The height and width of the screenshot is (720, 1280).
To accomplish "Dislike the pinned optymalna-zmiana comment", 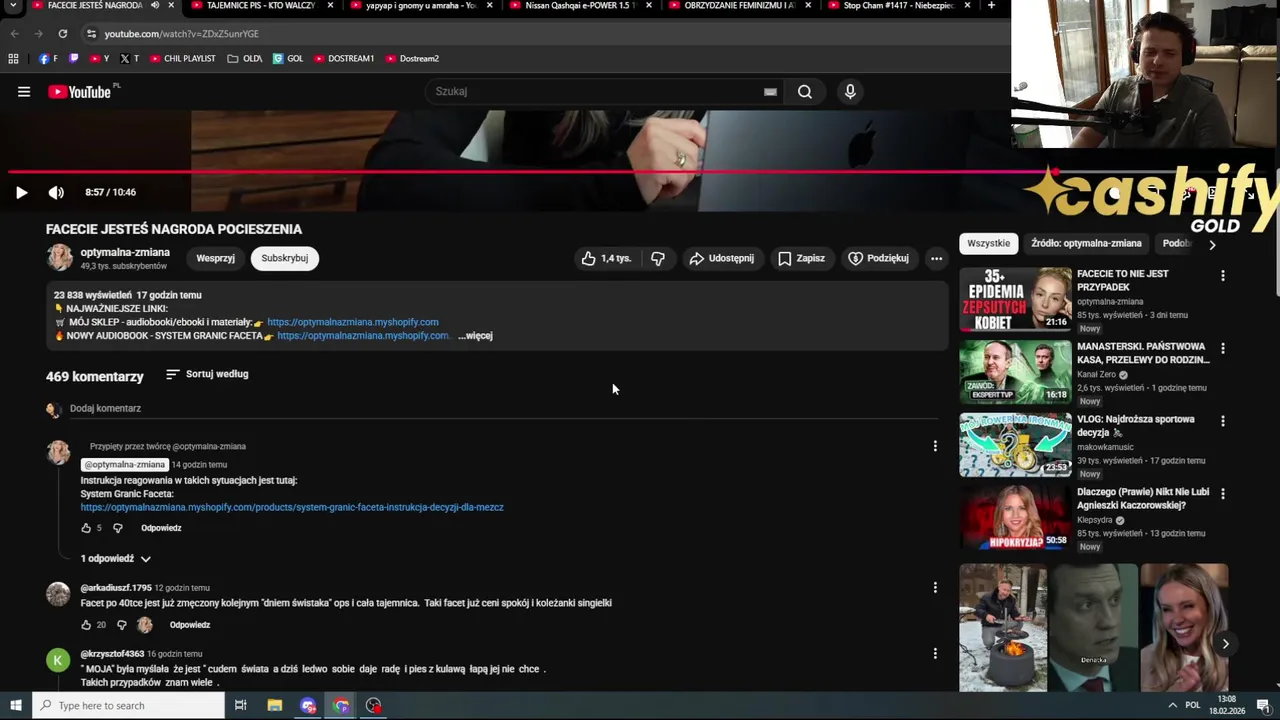I will coord(117,528).
